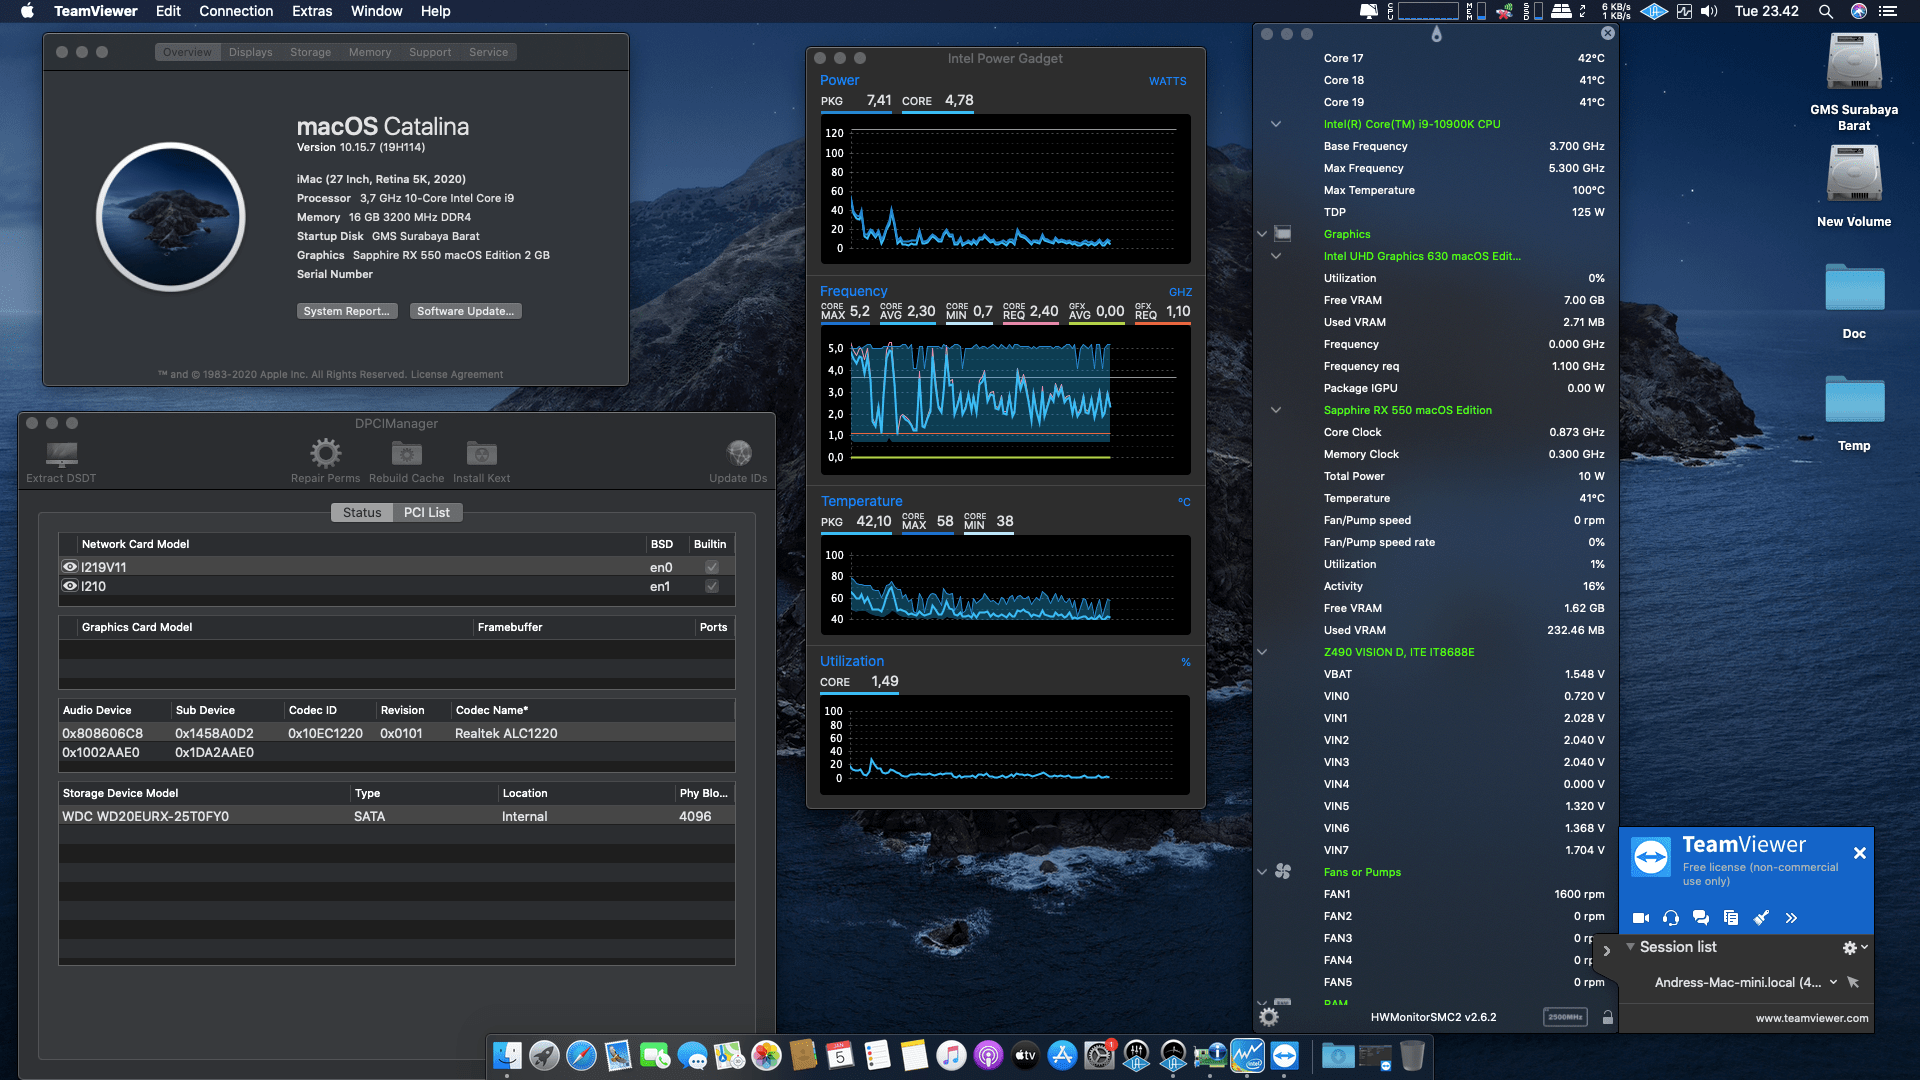This screenshot has width=1920, height=1080.
Task: Open TeamViewer session gear dropdown
Action: [x=1855, y=947]
